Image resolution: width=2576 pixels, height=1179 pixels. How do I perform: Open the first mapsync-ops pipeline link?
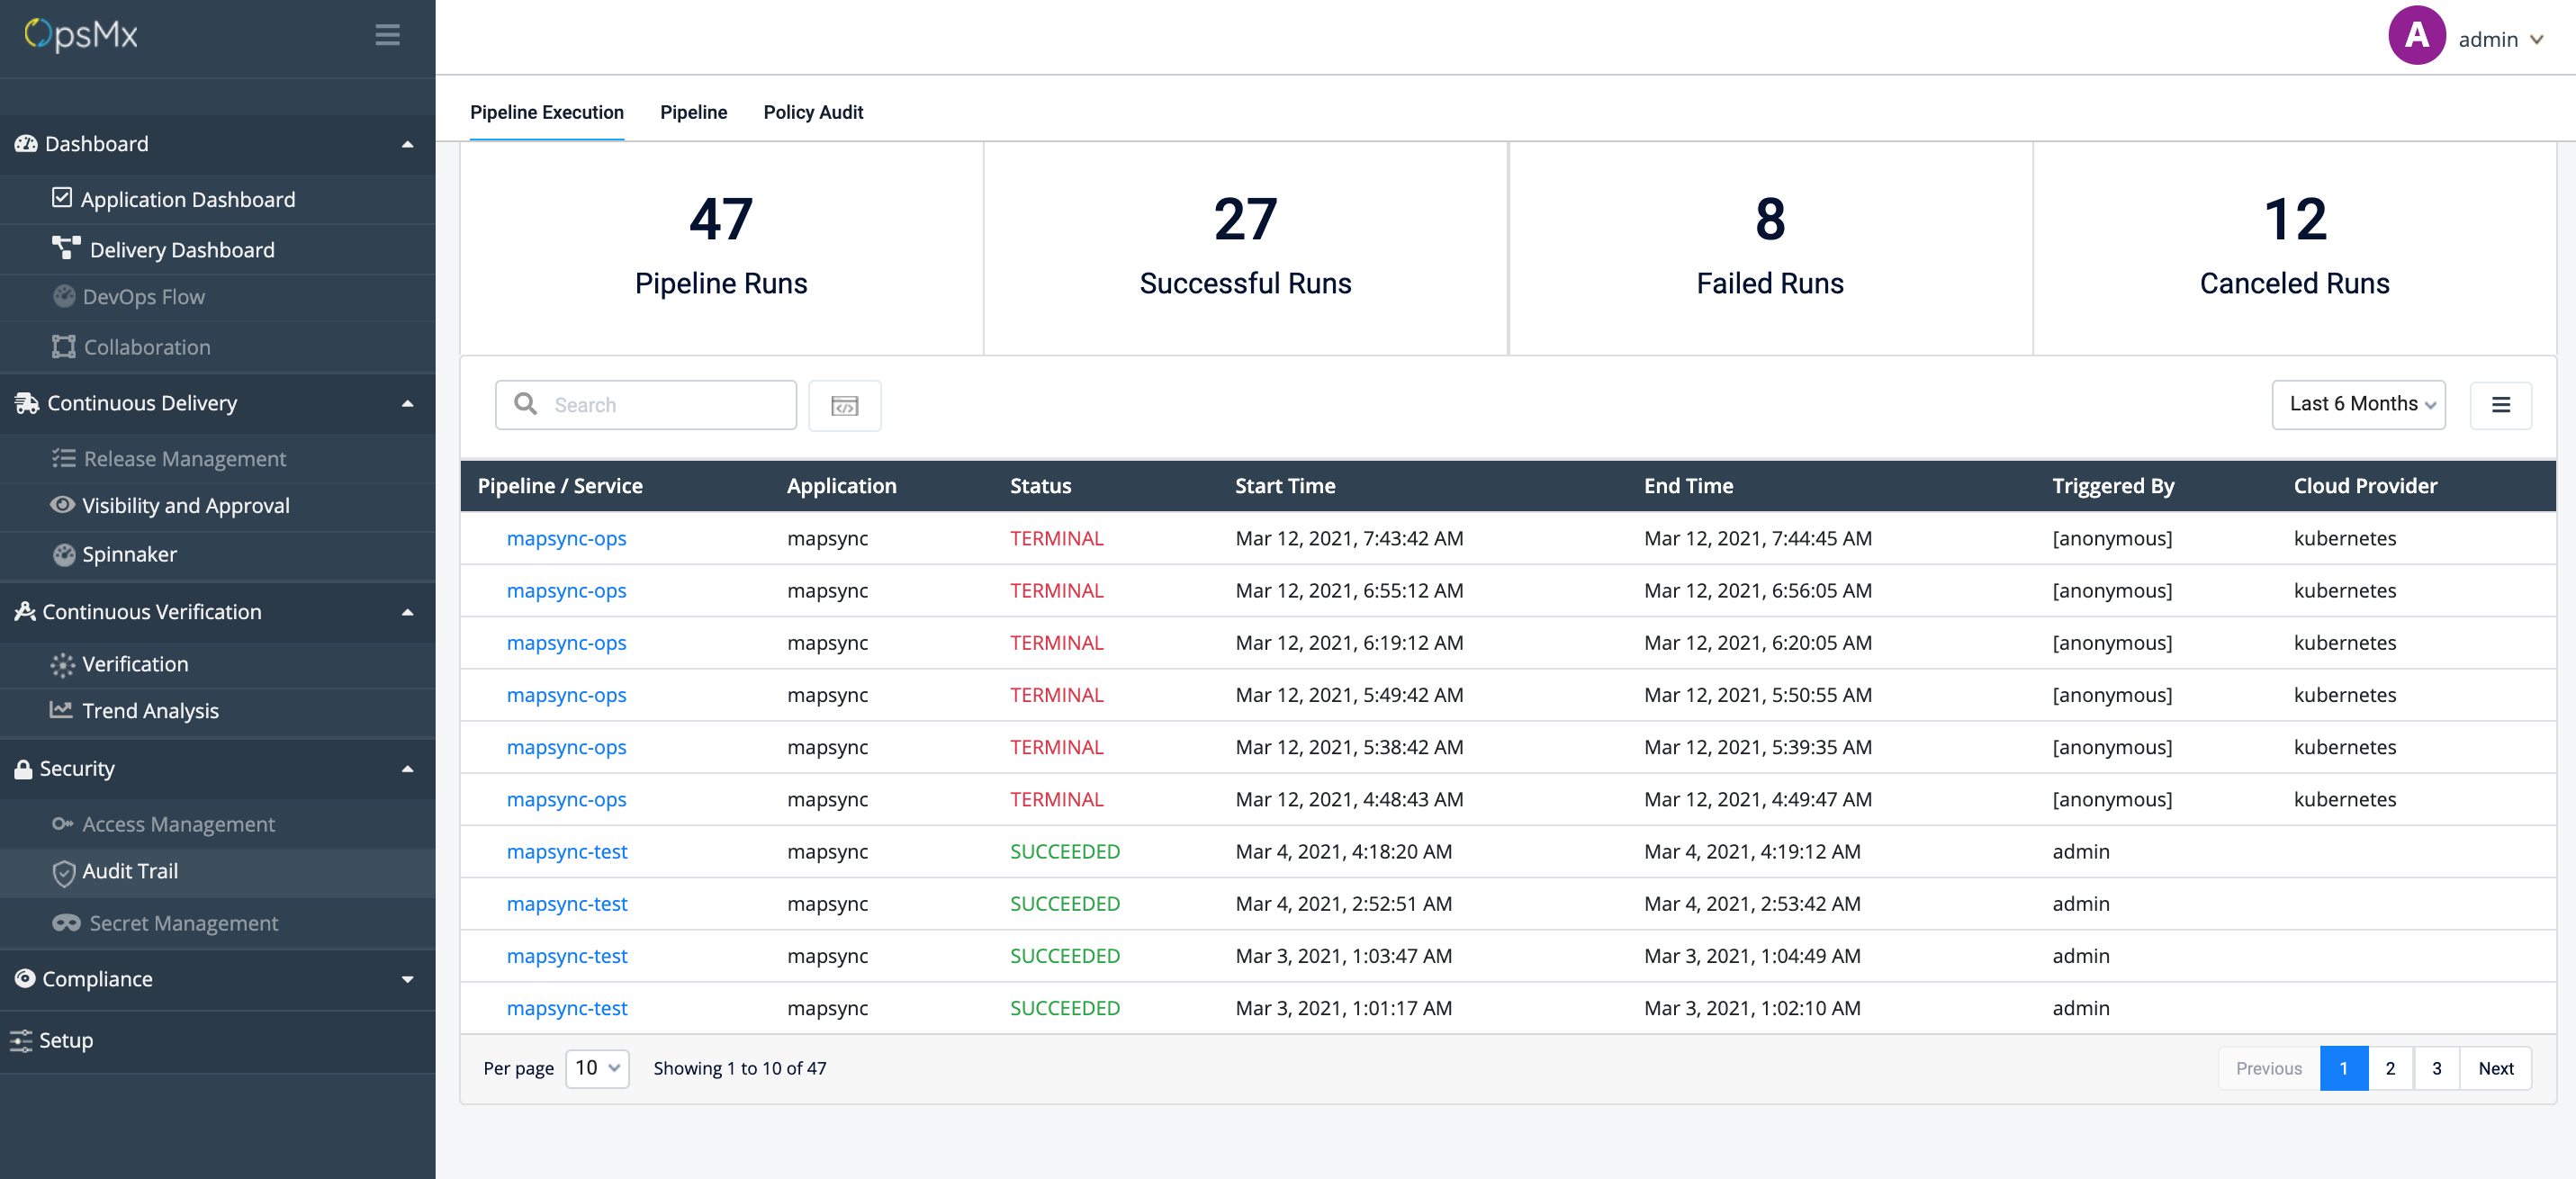point(566,538)
